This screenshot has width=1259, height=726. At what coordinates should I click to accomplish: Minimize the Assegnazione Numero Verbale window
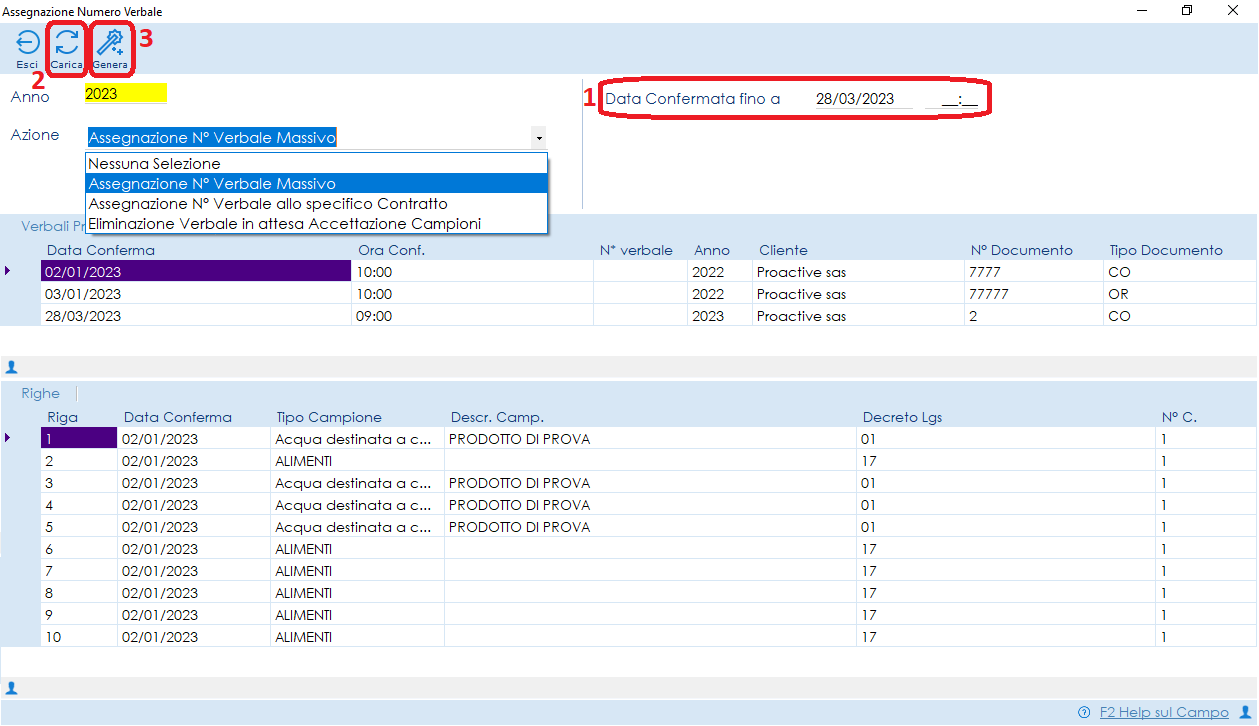click(x=1141, y=11)
